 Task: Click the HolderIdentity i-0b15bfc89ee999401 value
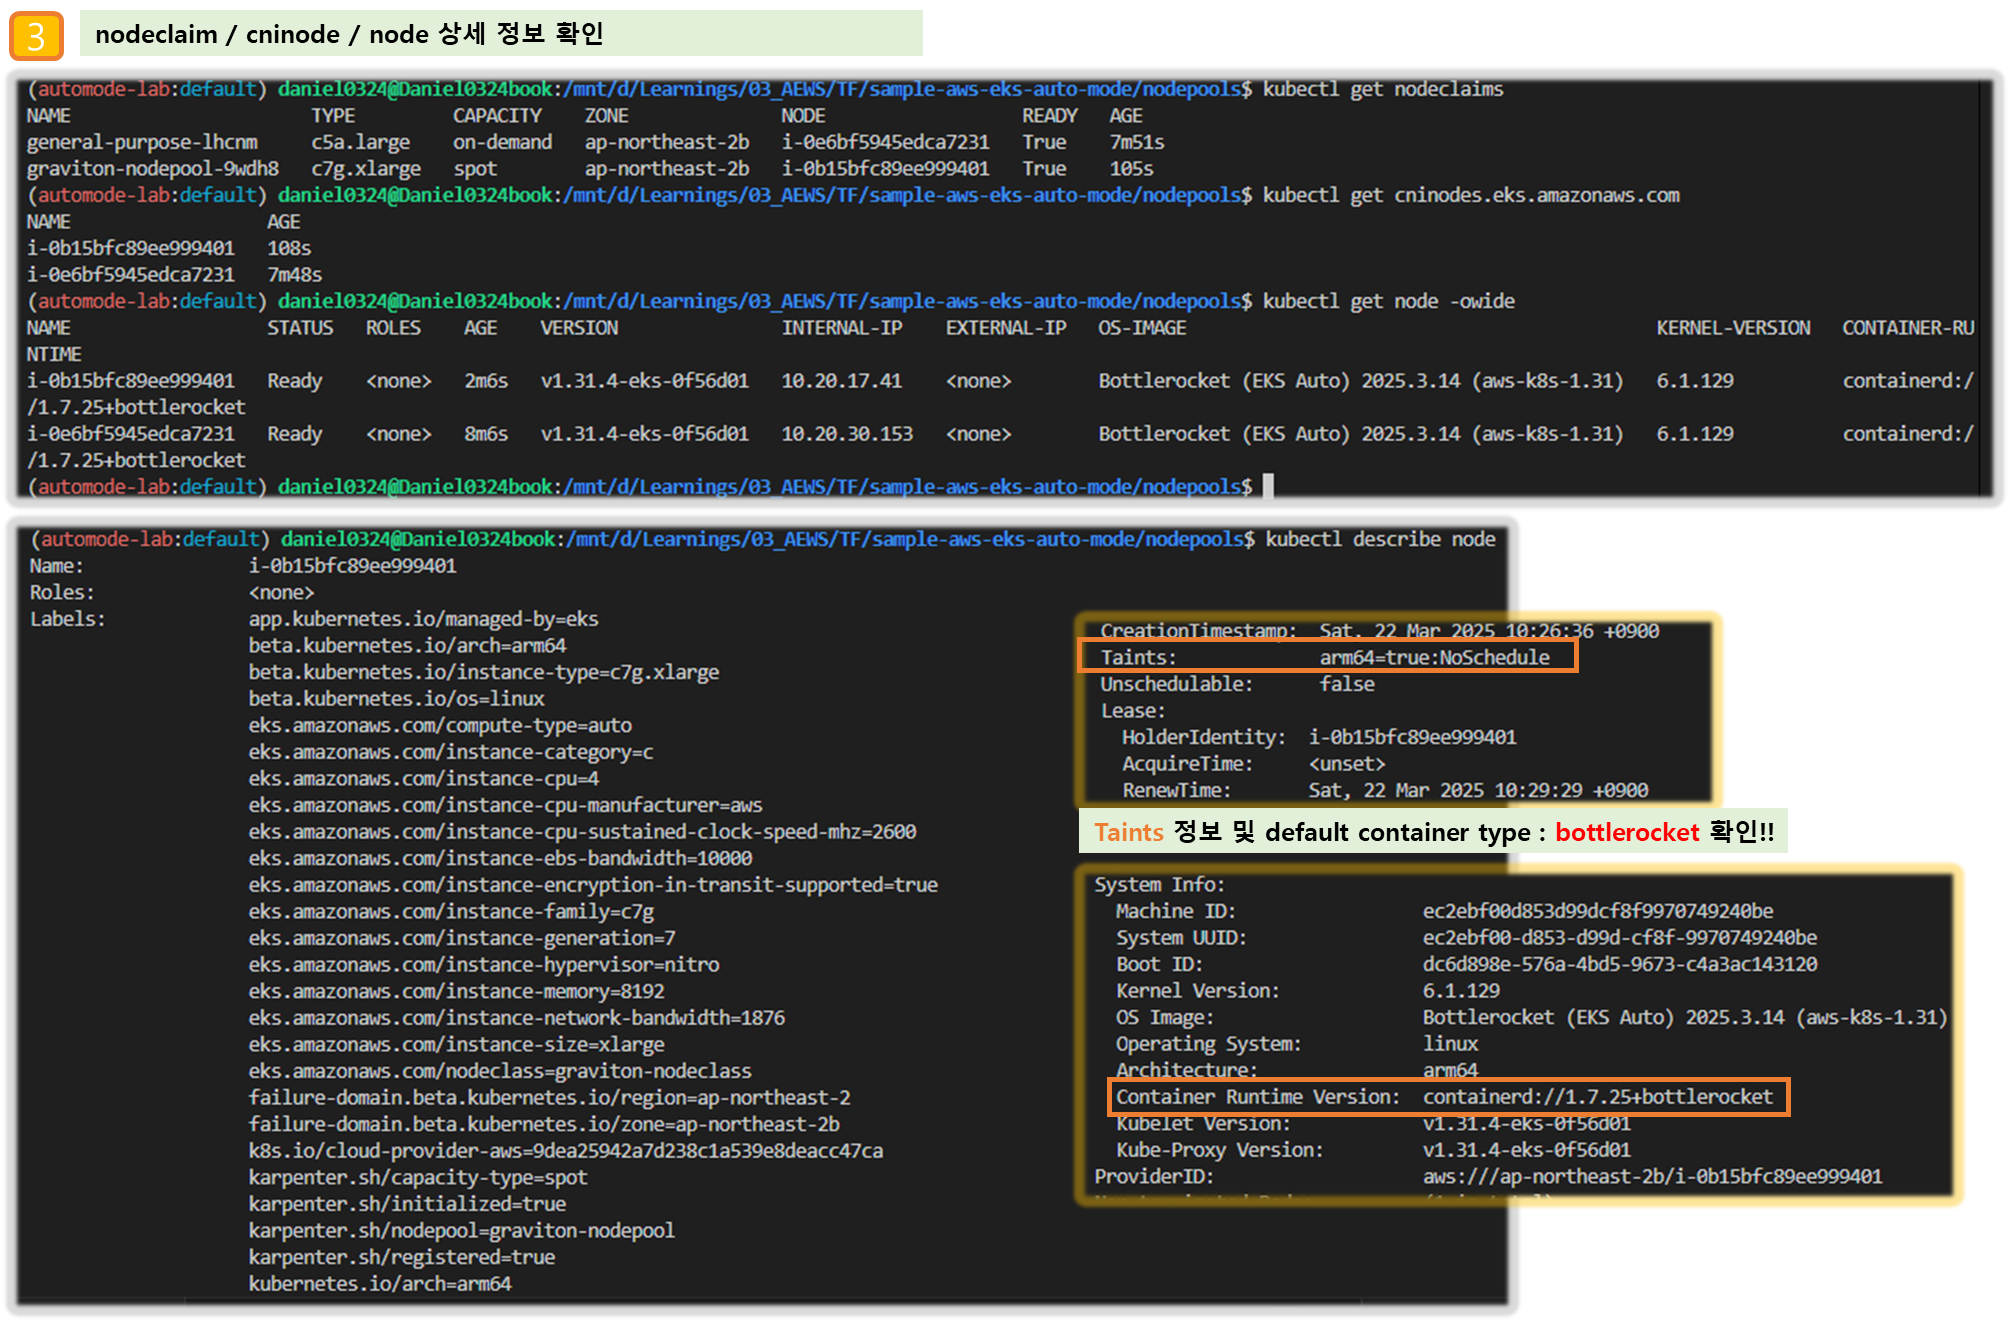pos(1412,737)
